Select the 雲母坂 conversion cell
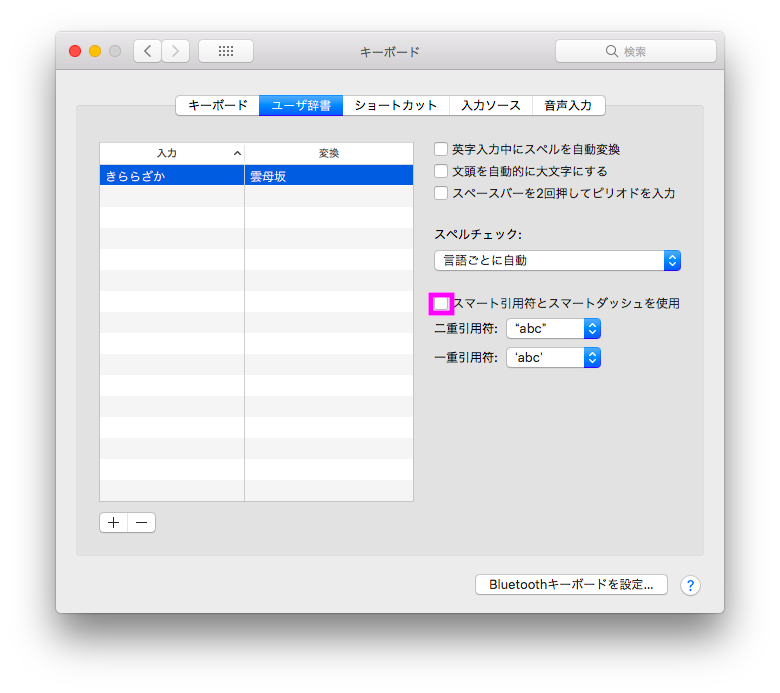Screen dimensions: 780x693 click(x=329, y=176)
